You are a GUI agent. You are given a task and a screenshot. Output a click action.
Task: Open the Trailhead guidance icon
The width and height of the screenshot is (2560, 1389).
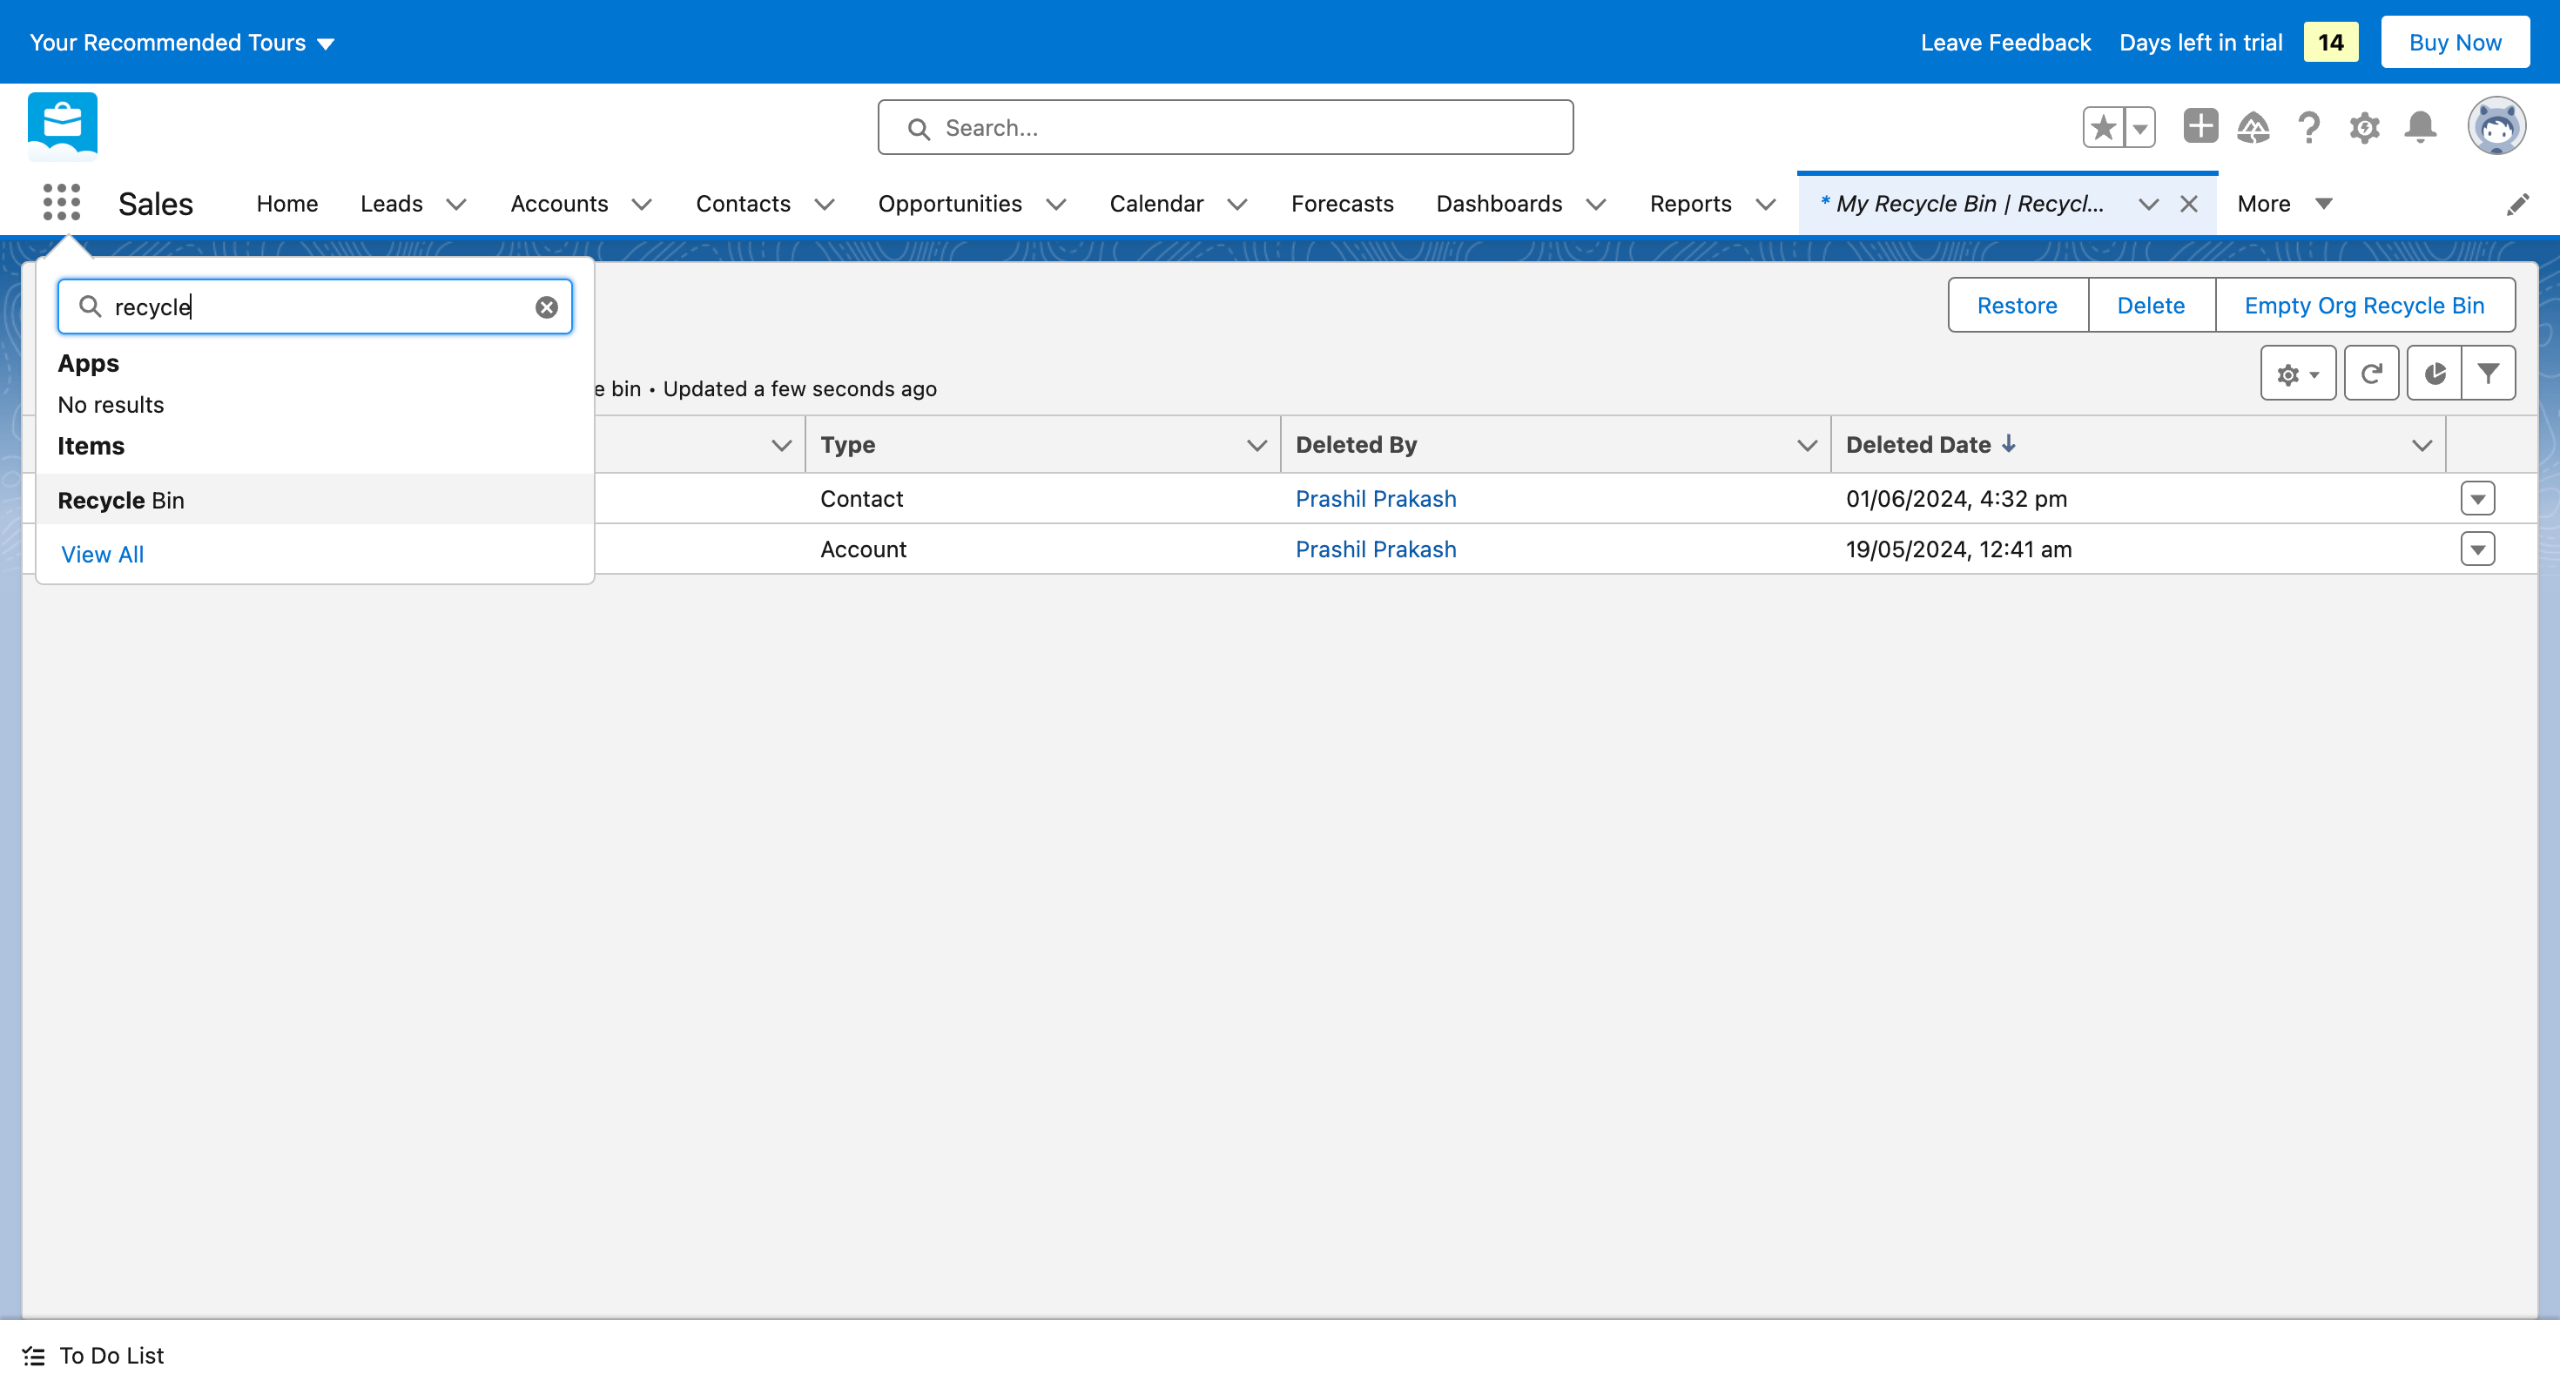click(x=2254, y=127)
